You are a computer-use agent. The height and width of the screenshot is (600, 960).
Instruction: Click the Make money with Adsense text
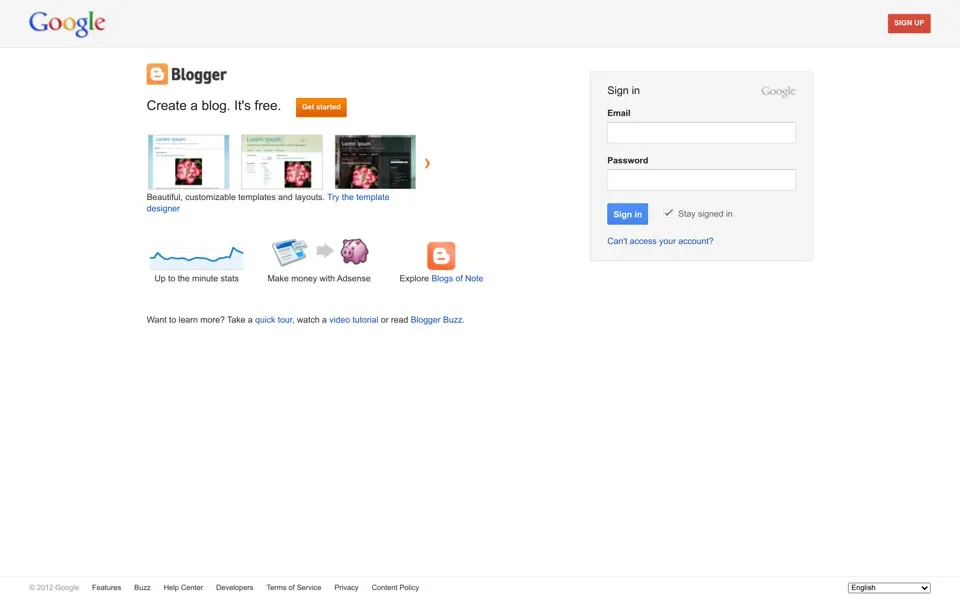(x=319, y=279)
